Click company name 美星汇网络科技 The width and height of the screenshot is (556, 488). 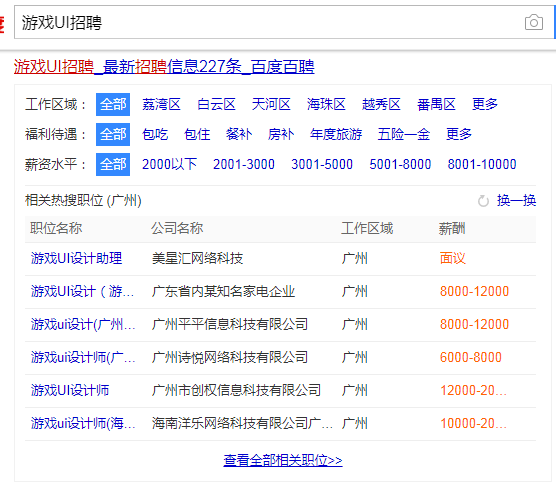tap(198, 258)
